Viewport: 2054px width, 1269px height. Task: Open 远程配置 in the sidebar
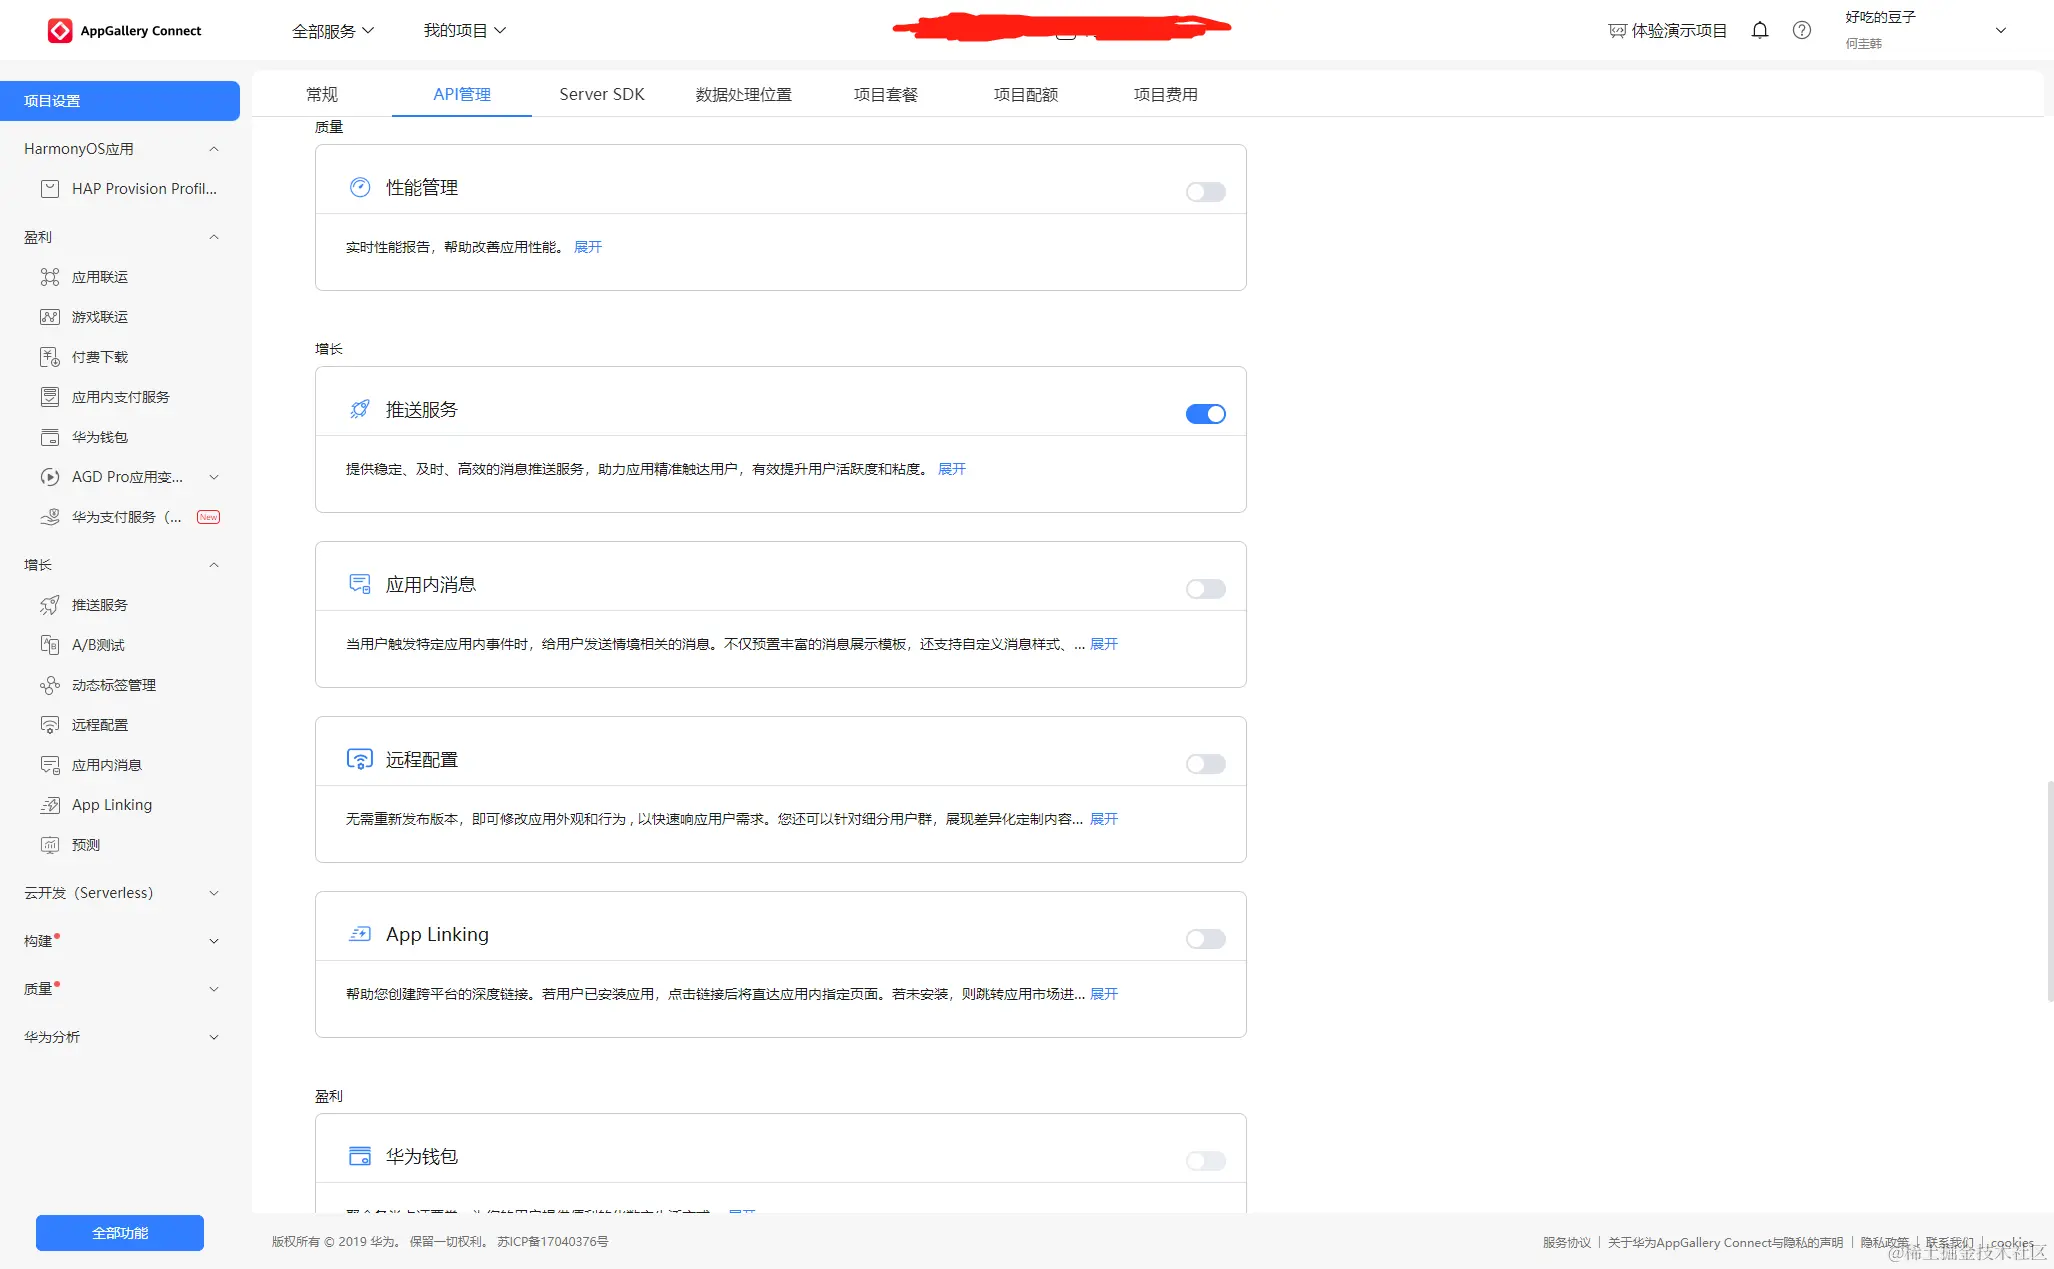tap(99, 725)
